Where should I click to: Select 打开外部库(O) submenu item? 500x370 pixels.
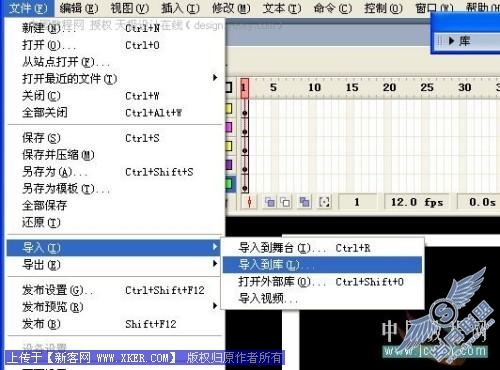coord(322,282)
